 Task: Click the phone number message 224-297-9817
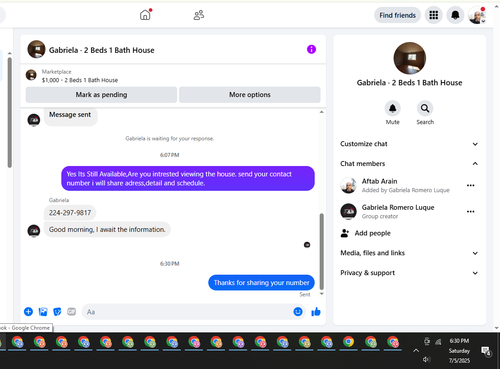click(70, 213)
